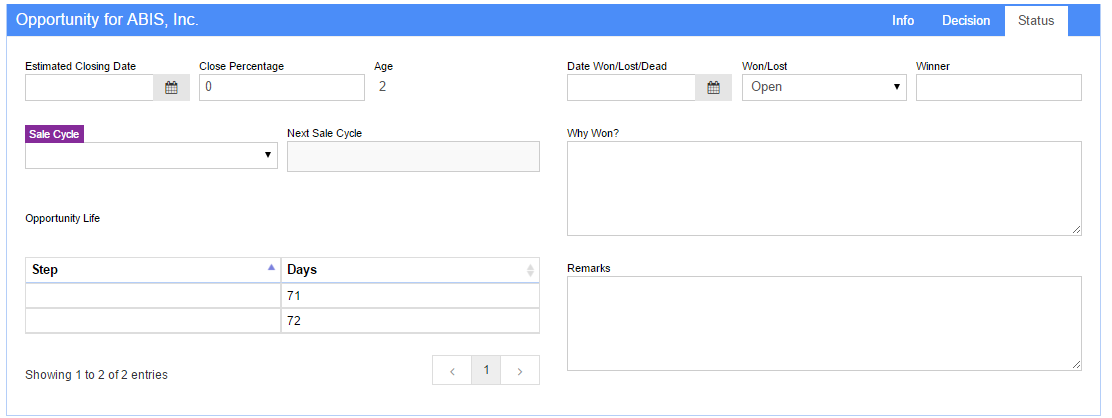
Task: Expand the Sale Cycle dropdown
Action: [x=151, y=155]
